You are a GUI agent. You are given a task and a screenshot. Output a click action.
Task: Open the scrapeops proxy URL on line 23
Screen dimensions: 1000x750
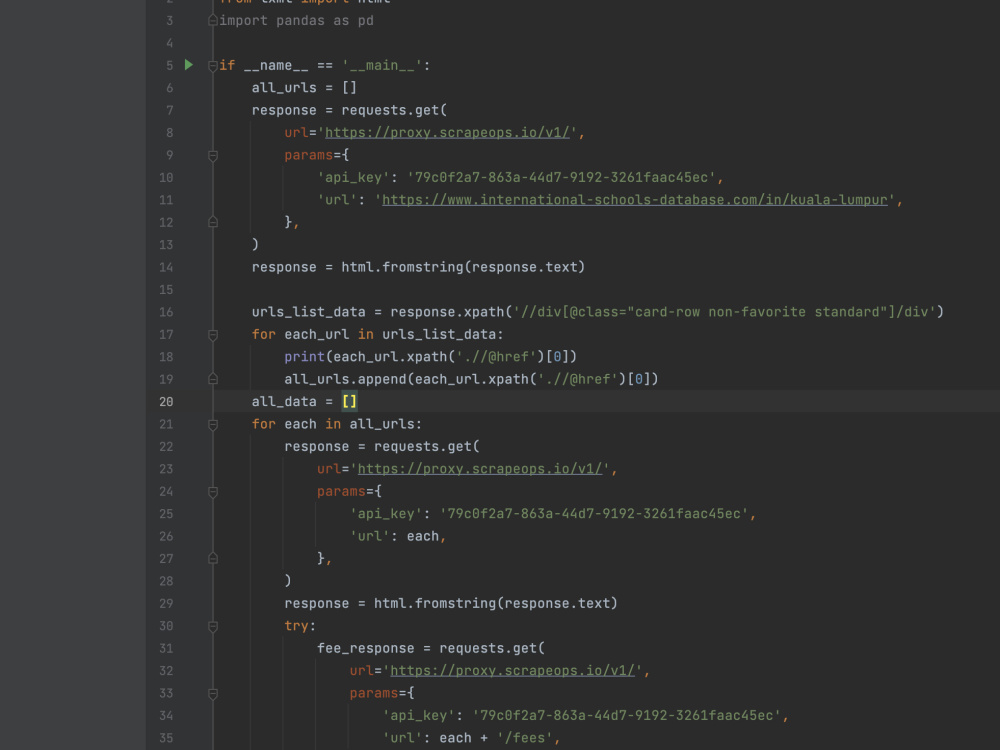480,469
